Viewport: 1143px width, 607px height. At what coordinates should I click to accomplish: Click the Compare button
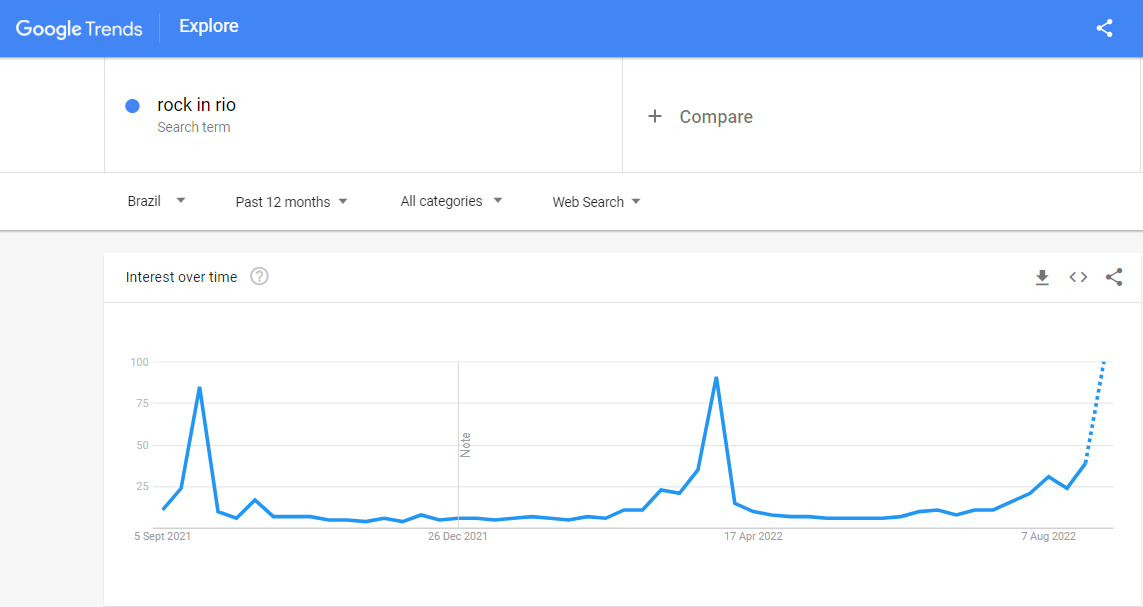point(714,117)
